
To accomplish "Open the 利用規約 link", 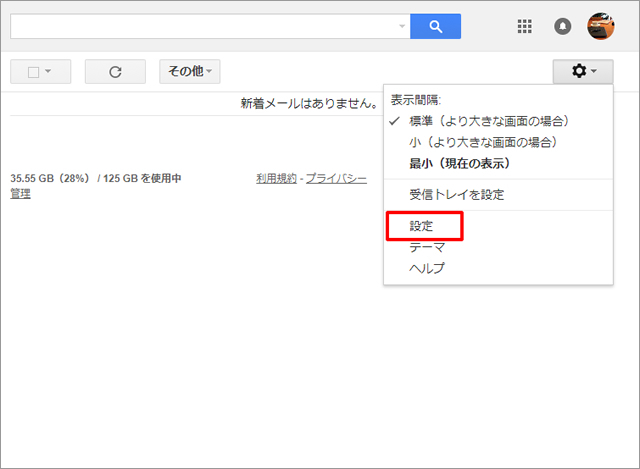I will [x=276, y=178].
